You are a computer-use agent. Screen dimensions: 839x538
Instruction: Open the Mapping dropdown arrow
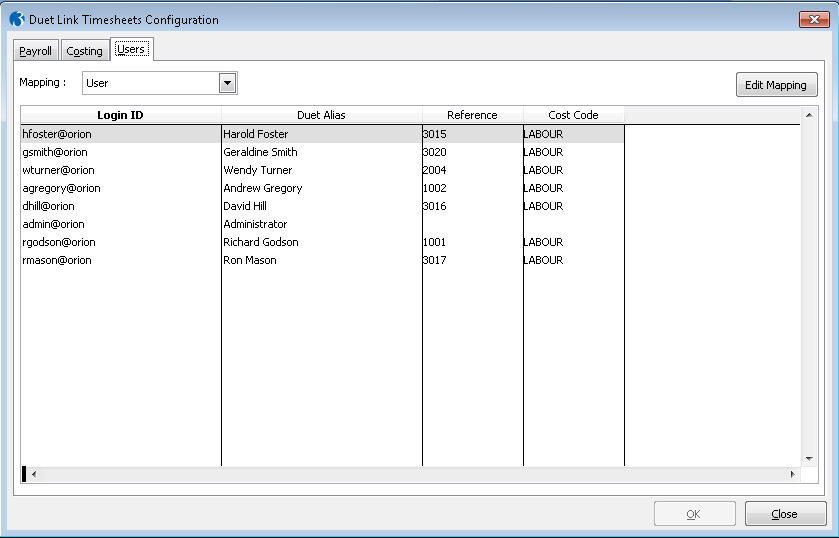coord(227,83)
